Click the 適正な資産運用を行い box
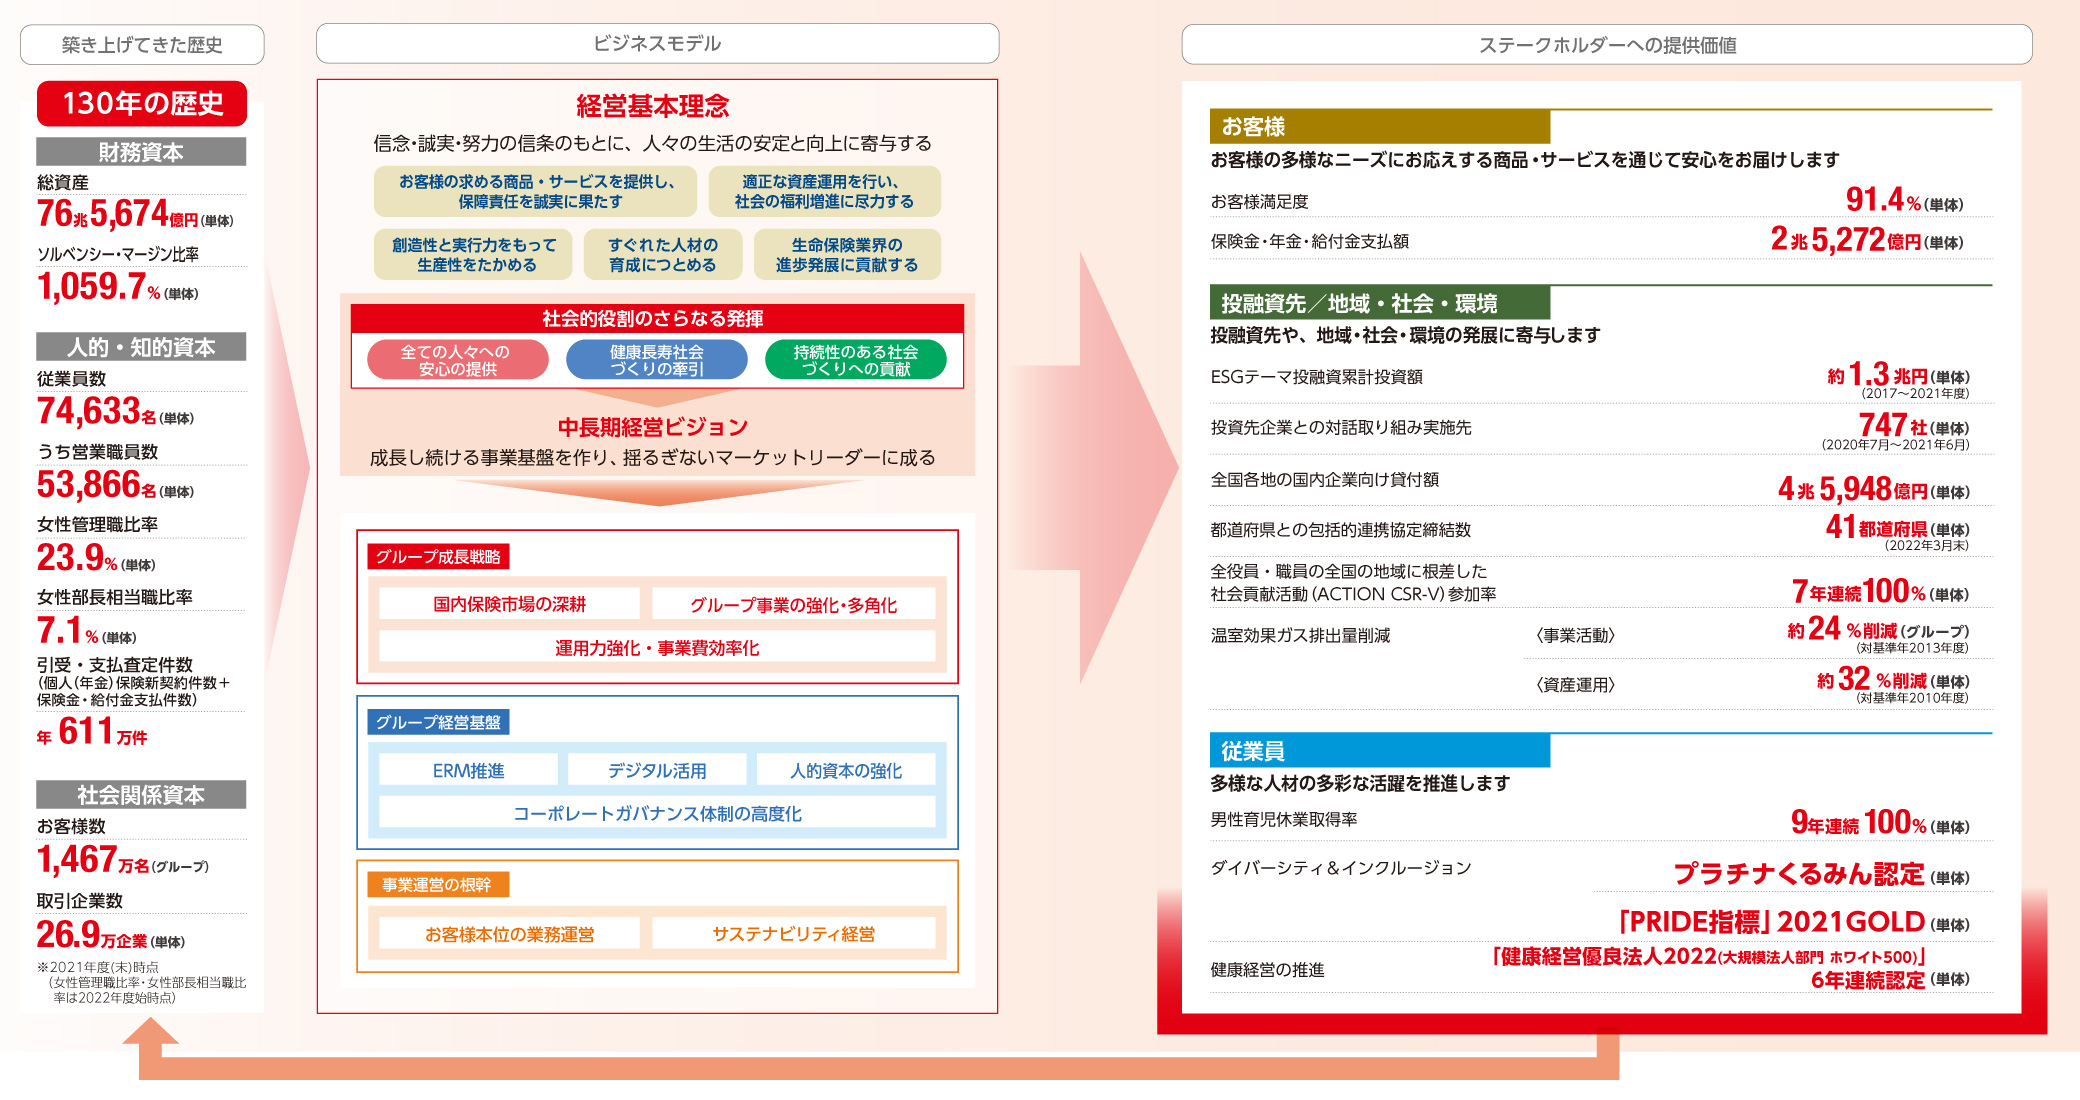The image size is (2080, 1100). pos(825,192)
